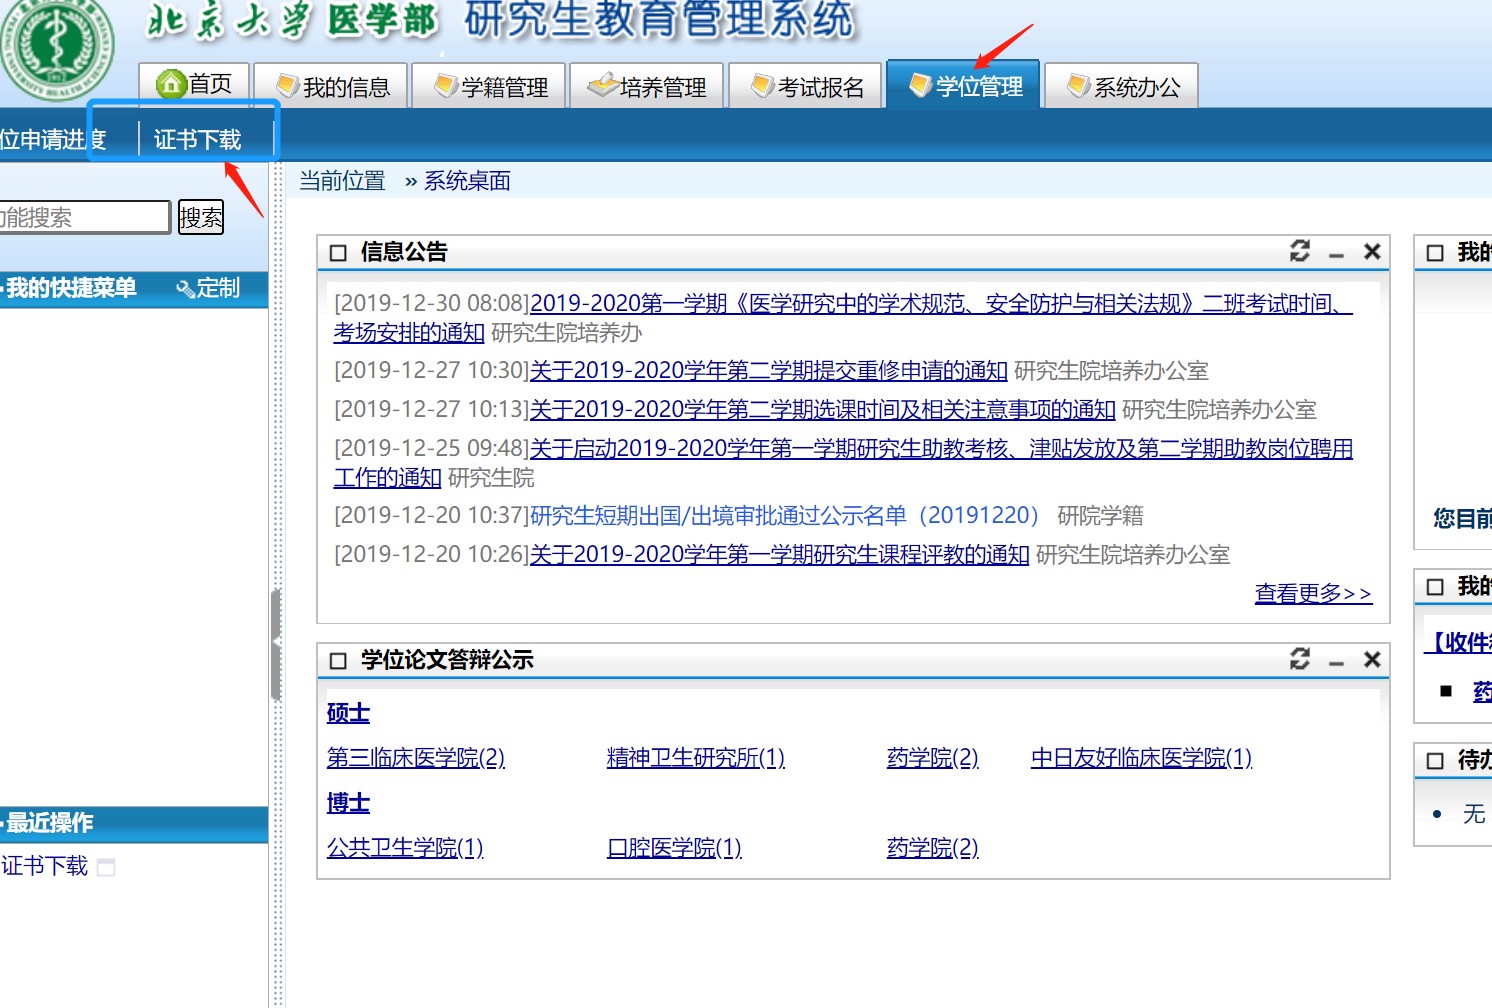
Task: Open 公共卫生学院(1) under 博士
Action: [405, 848]
